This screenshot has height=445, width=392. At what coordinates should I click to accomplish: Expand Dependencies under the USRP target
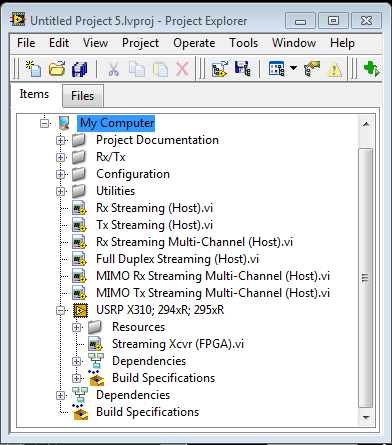[76, 361]
